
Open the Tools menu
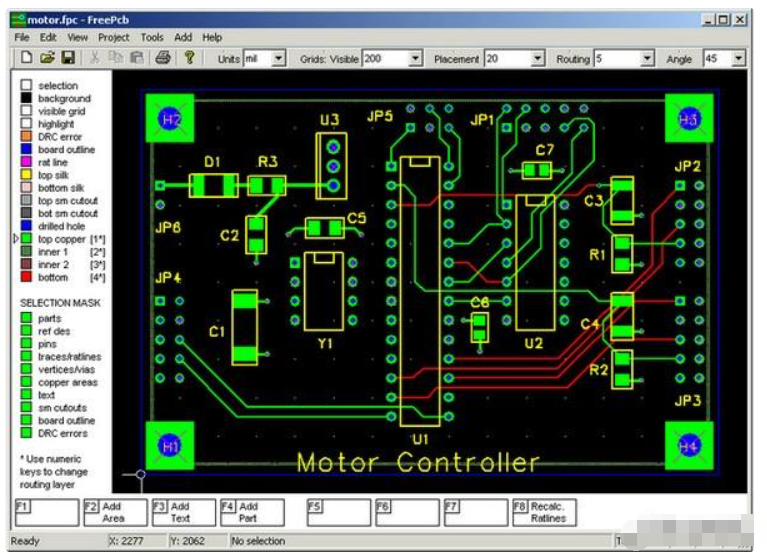point(151,37)
